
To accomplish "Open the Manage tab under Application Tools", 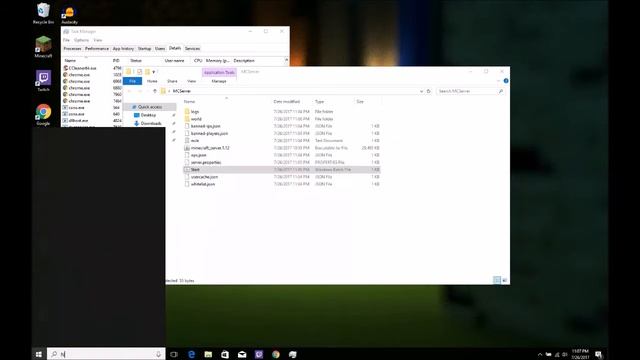I will (x=219, y=81).
